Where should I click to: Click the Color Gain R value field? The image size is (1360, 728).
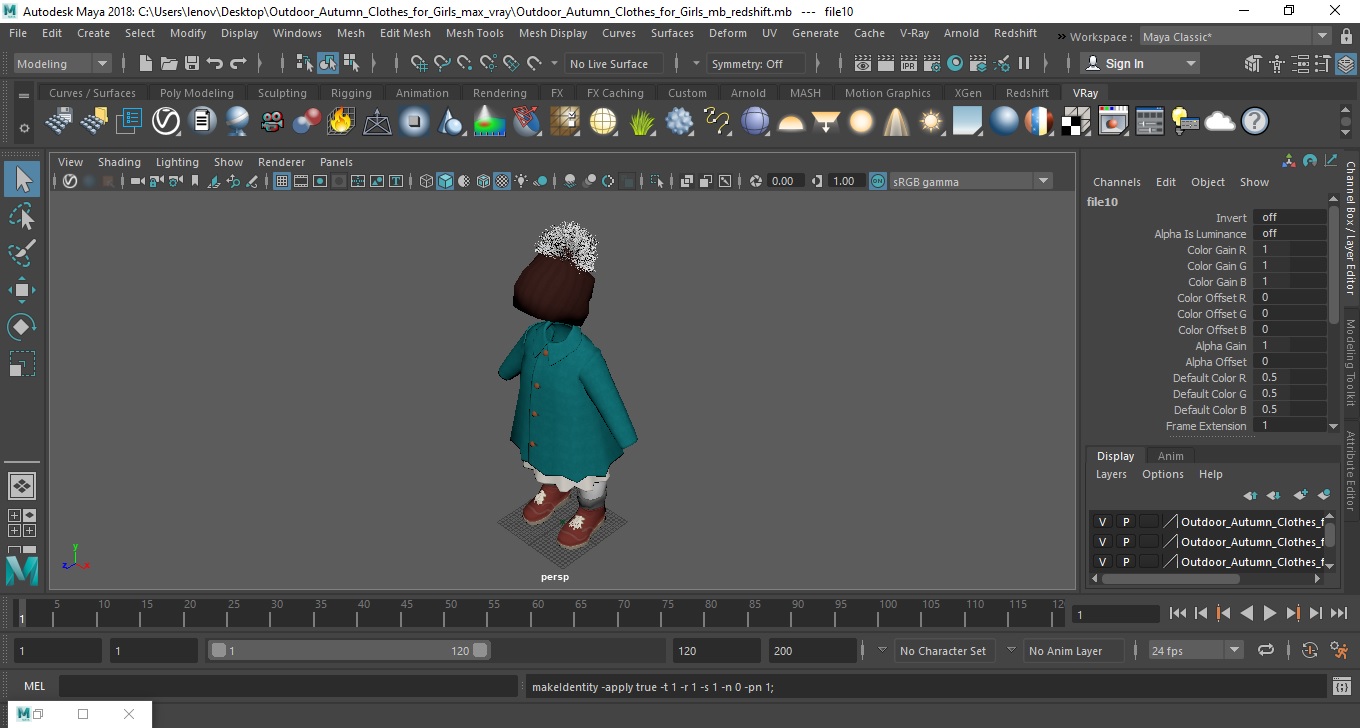point(1289,250)
